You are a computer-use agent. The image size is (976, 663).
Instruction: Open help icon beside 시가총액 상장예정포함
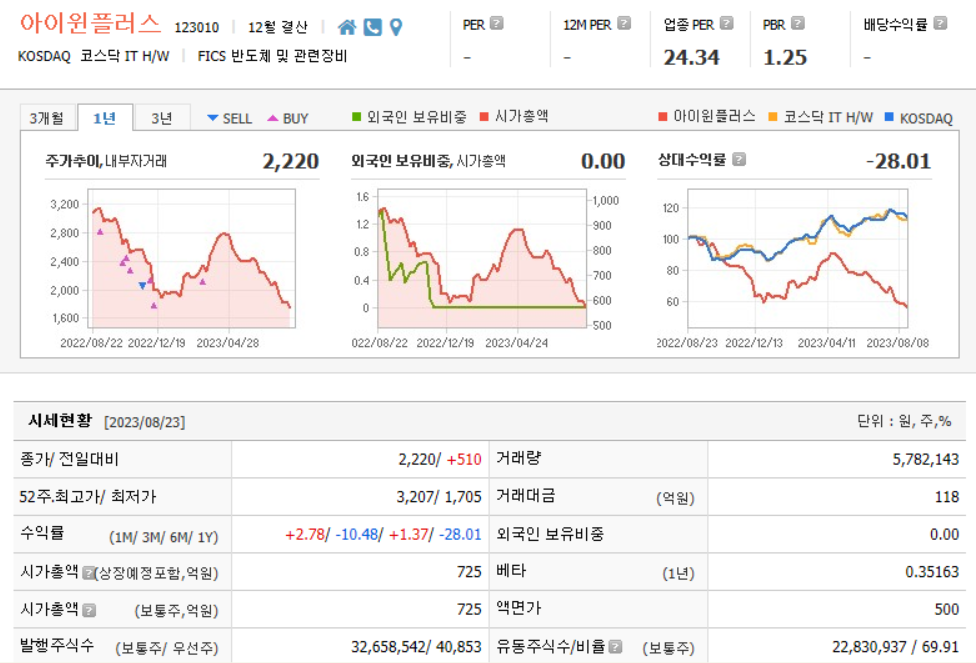tap(88, 573)
